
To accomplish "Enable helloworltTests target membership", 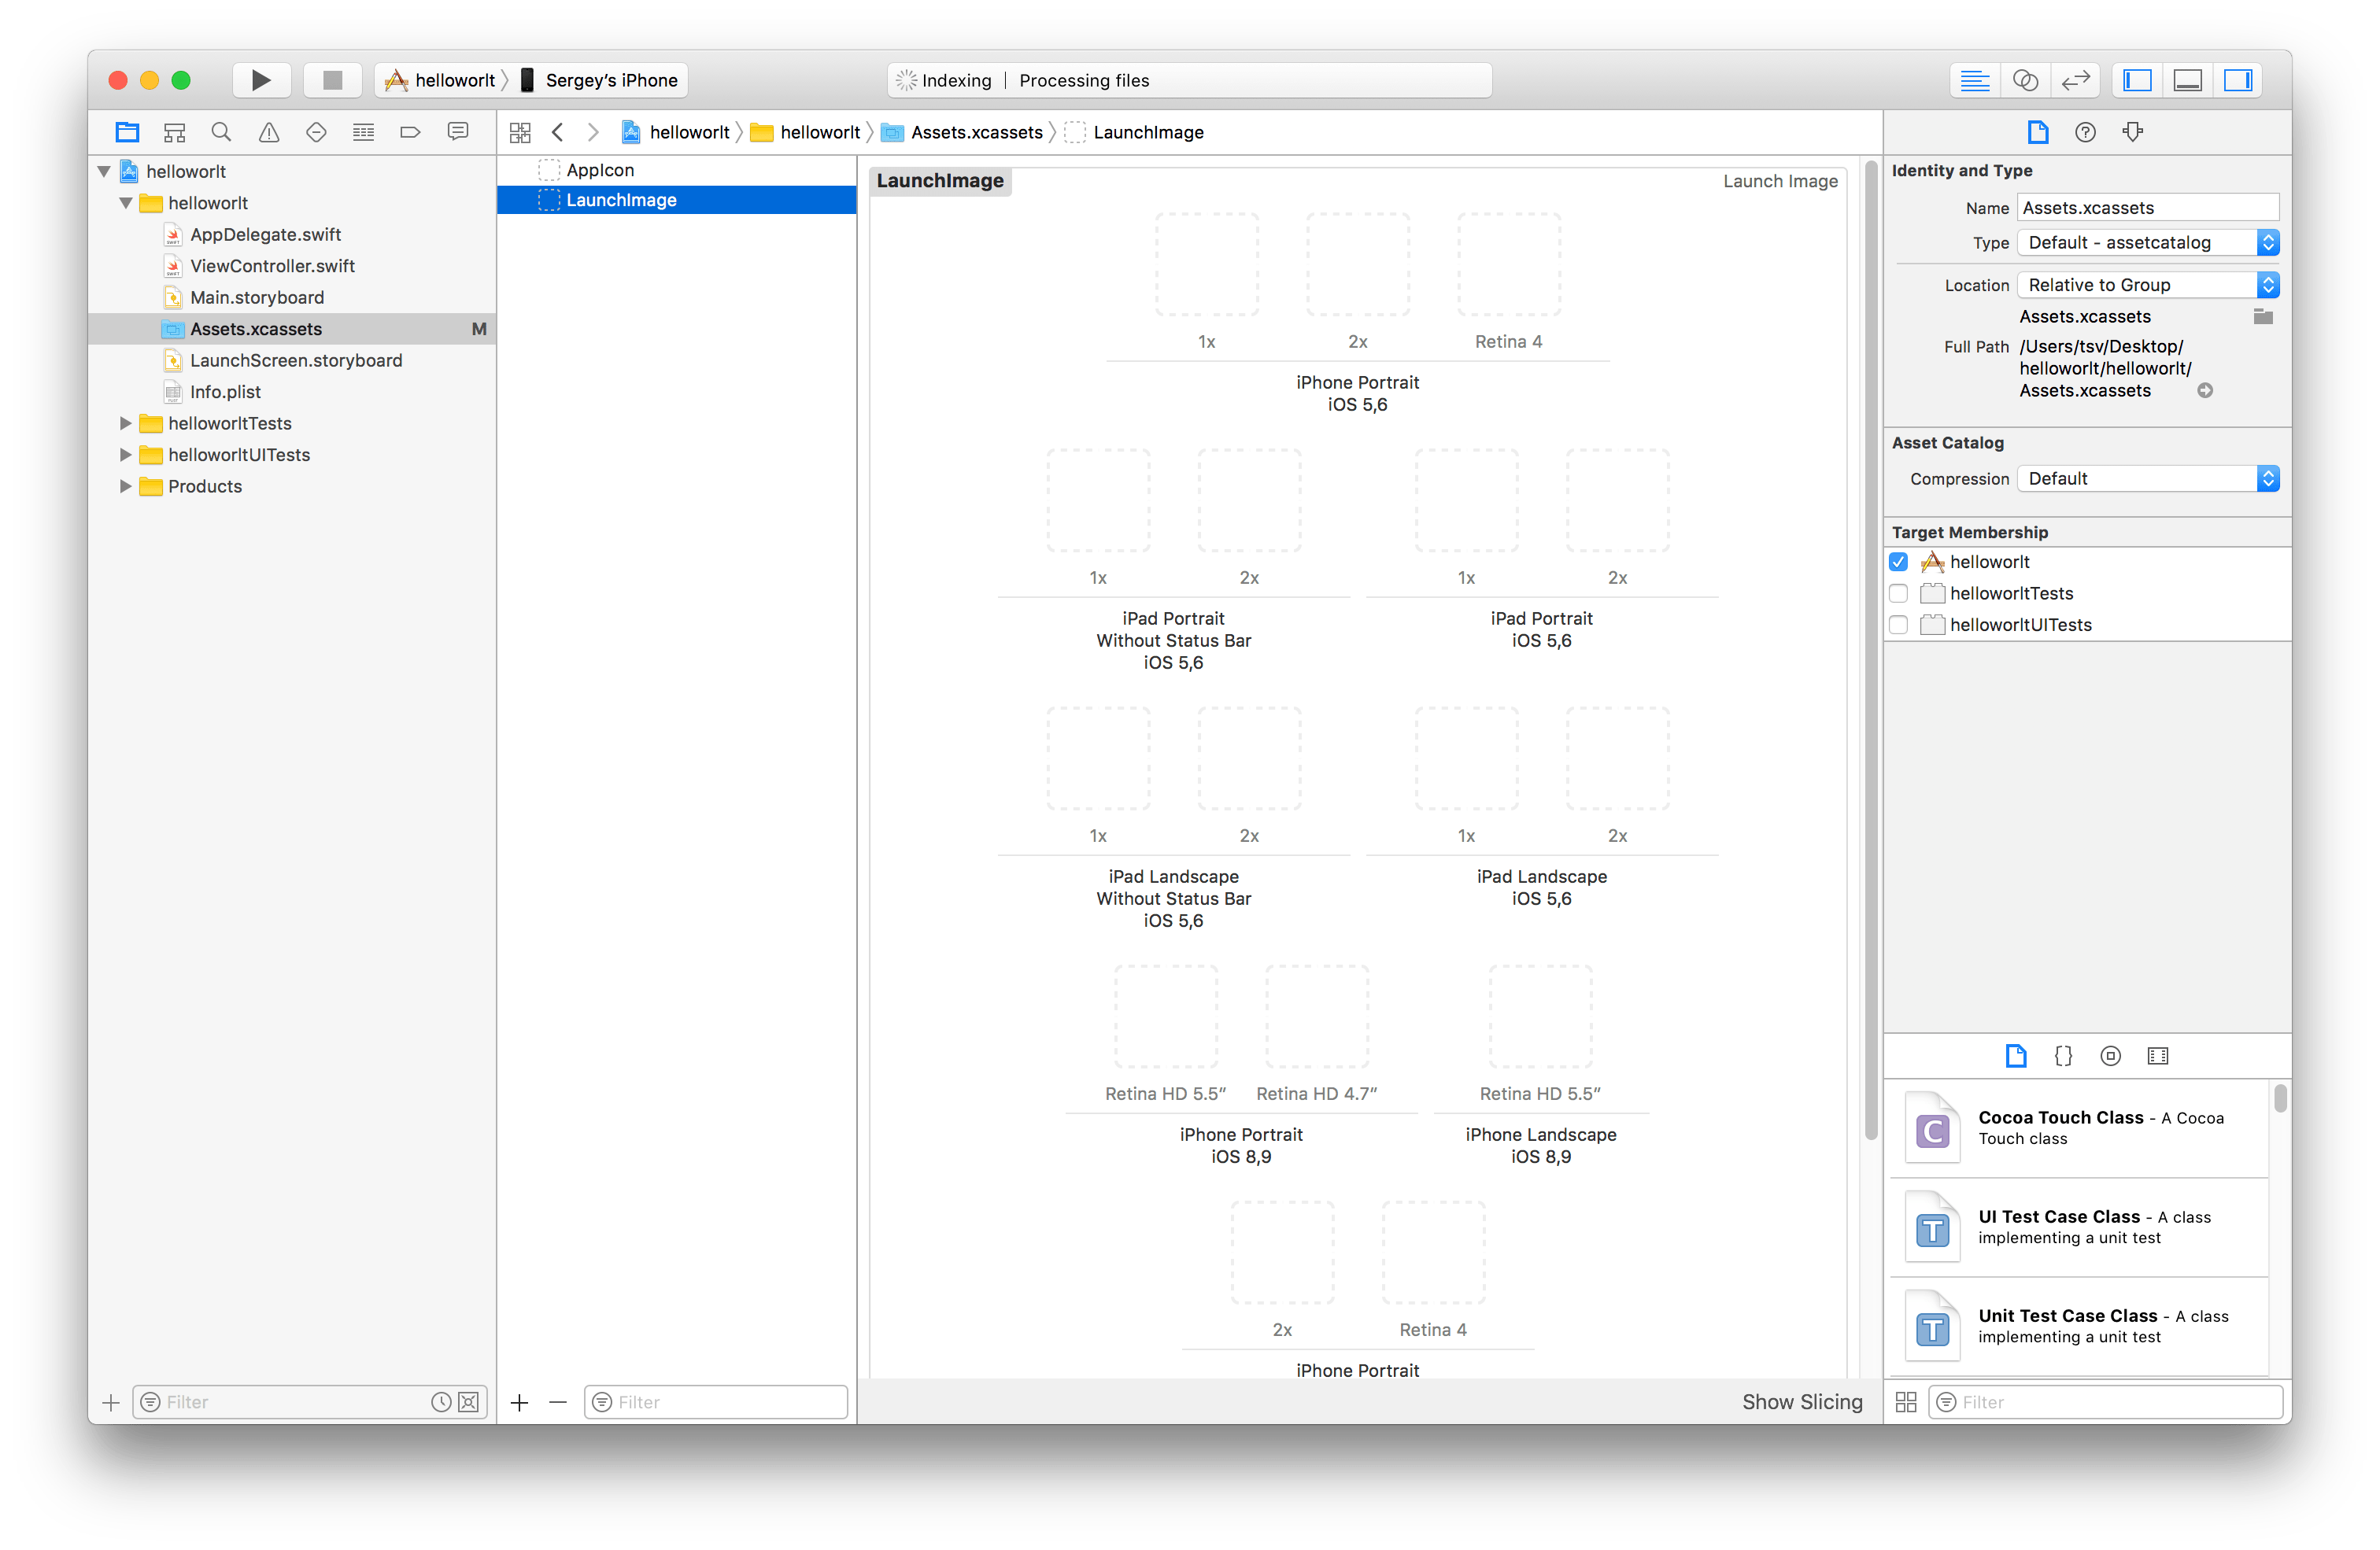I will (1898, 593).
